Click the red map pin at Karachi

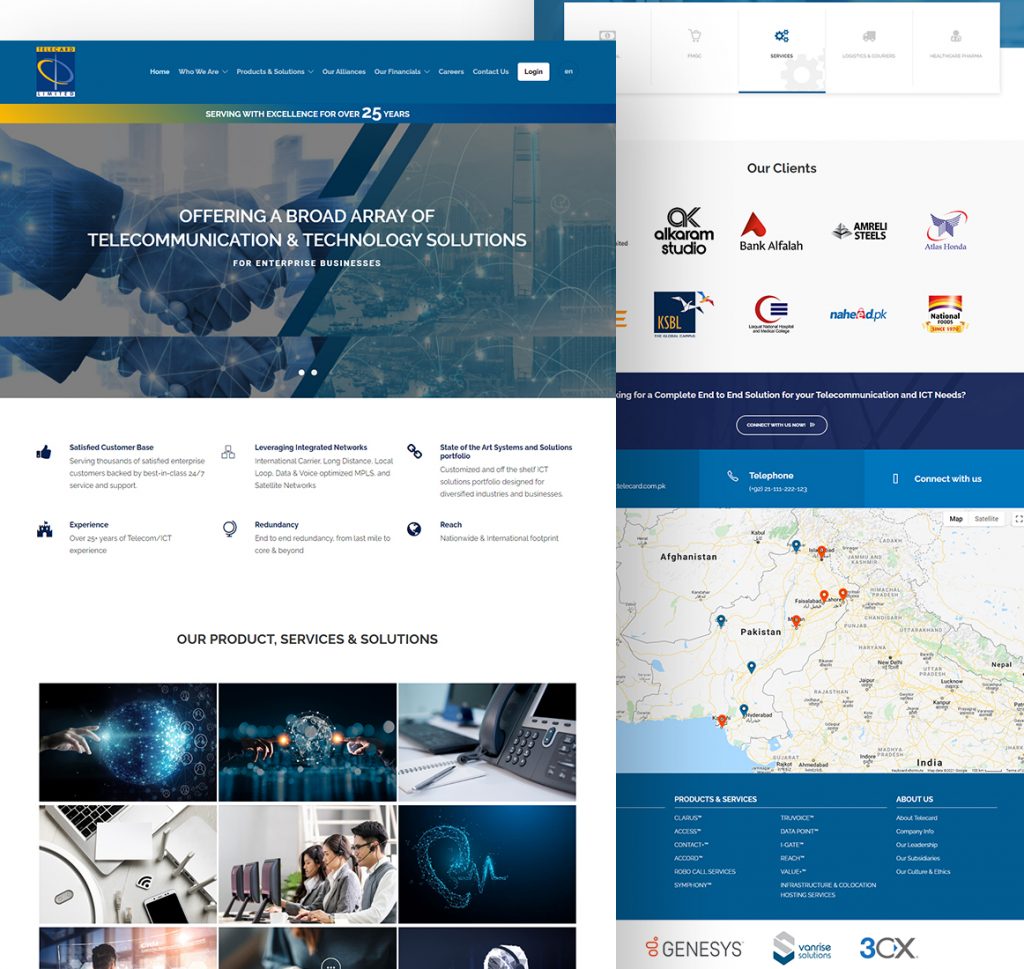click(722, 722)
